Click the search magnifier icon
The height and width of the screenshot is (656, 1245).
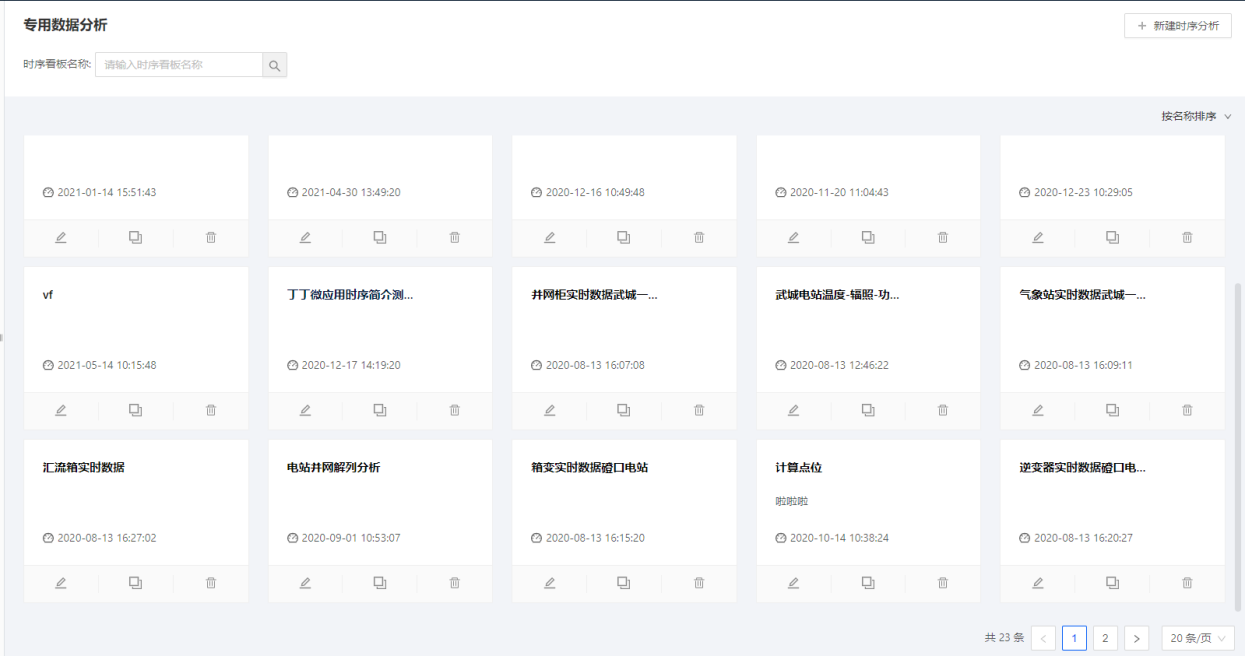click(274, 65)
